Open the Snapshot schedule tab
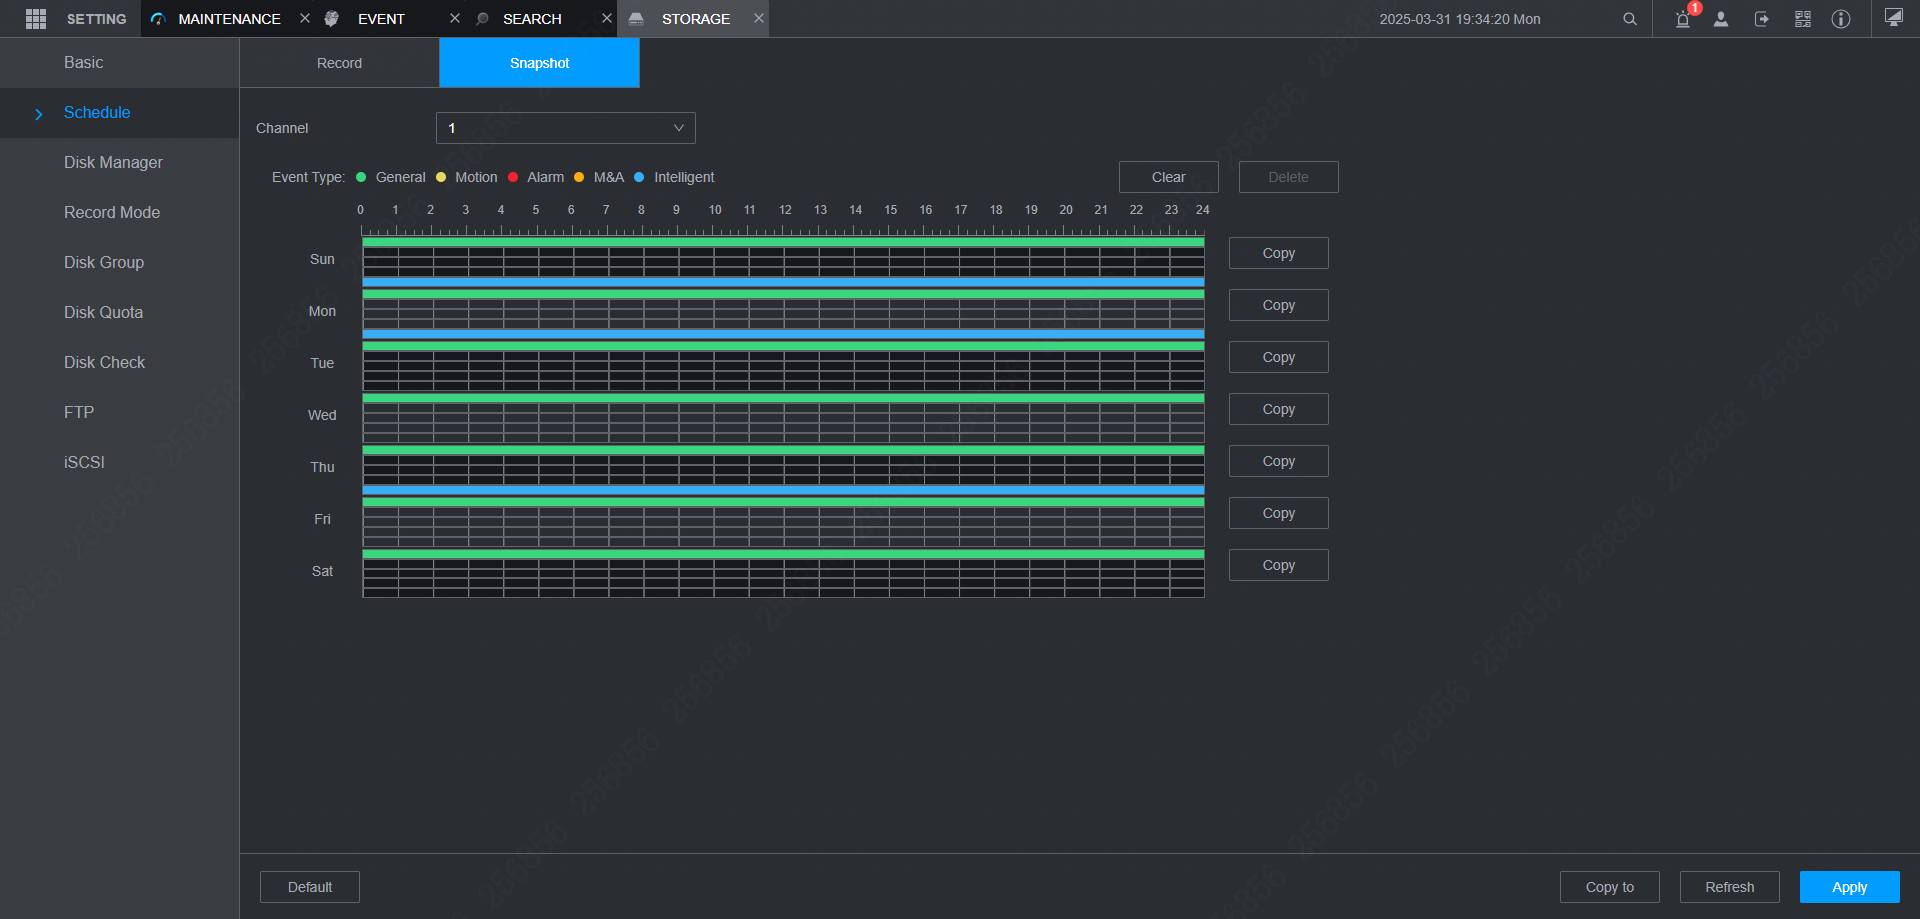Image resolution: width=1920 pixels, height=919 pixels. [x=540, y=63]
